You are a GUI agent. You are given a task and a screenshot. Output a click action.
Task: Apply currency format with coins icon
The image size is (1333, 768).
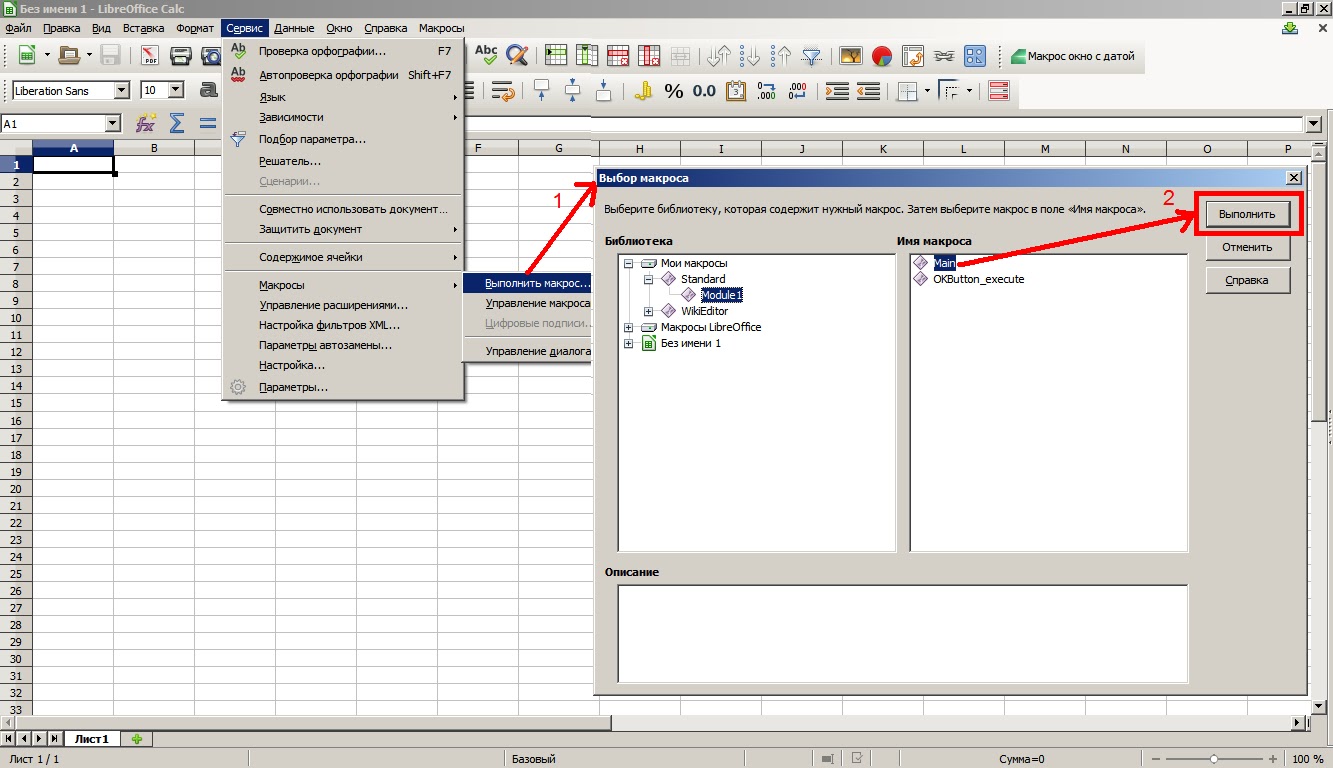(643, 90)
